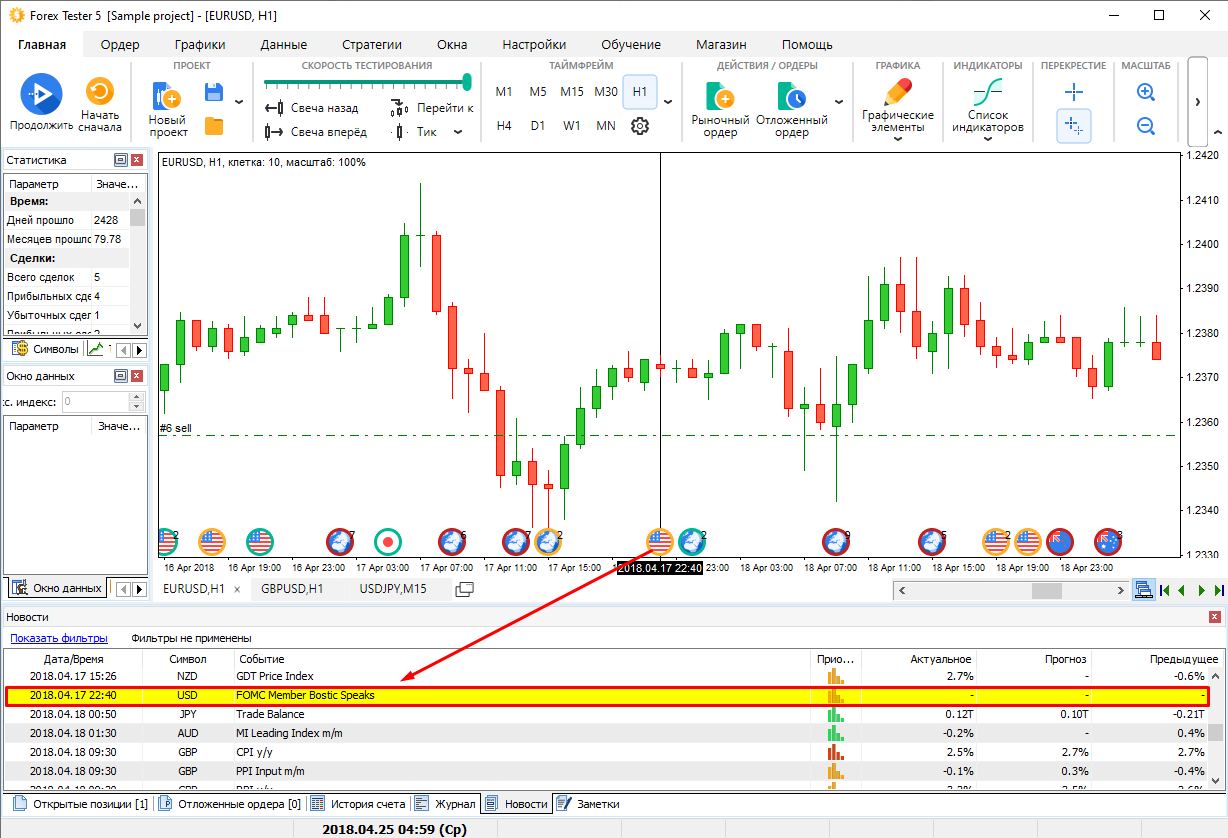Toggle the selected crosshair mode button

1074,126
